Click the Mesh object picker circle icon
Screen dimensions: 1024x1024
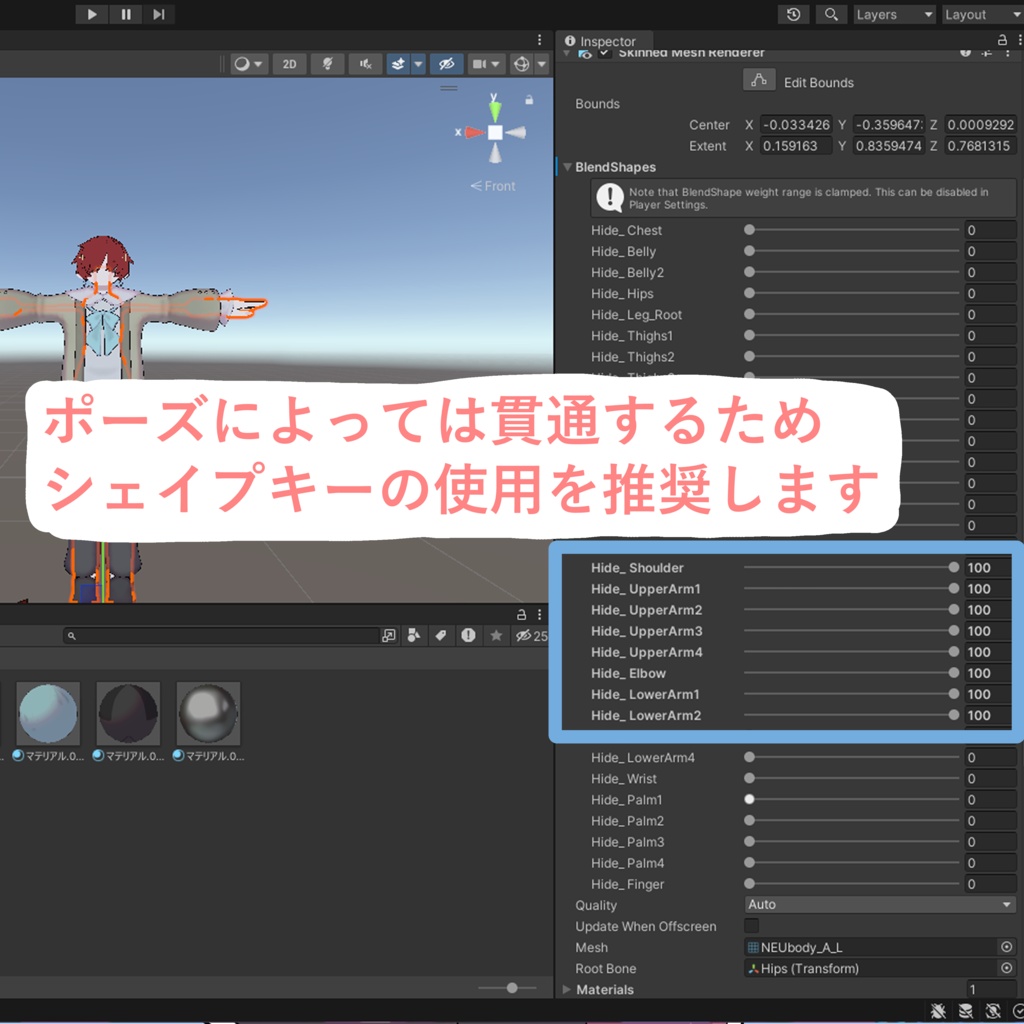pyautogui.click(x=1006, y=947)
